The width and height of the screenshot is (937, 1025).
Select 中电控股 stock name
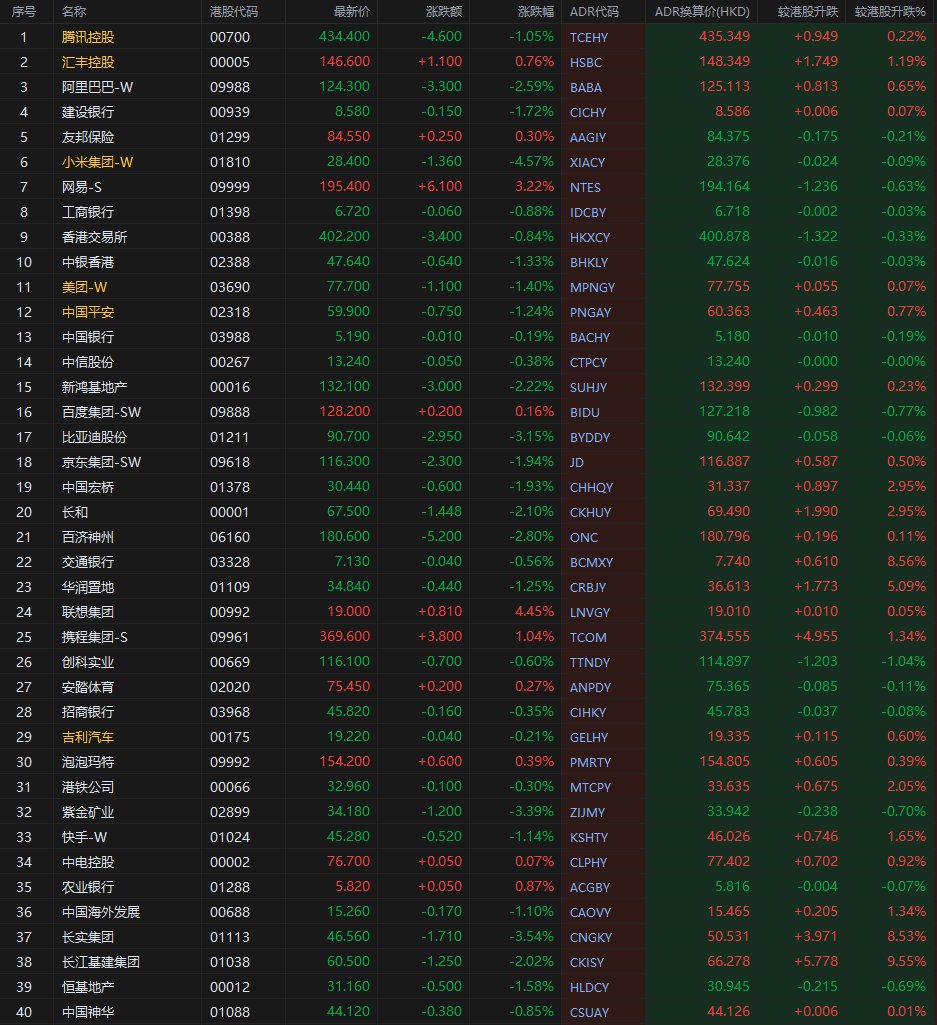88,862
